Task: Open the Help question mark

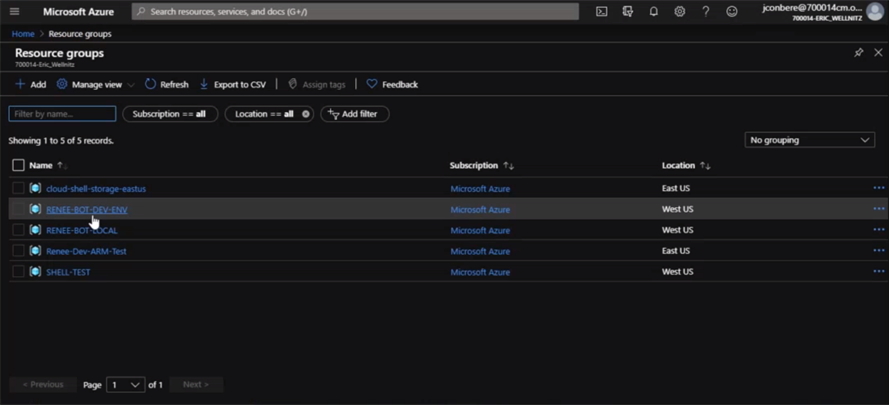Action: coord(706,11)
